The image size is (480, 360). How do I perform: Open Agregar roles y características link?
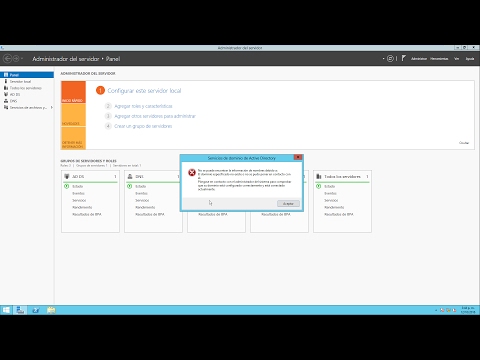143,106
